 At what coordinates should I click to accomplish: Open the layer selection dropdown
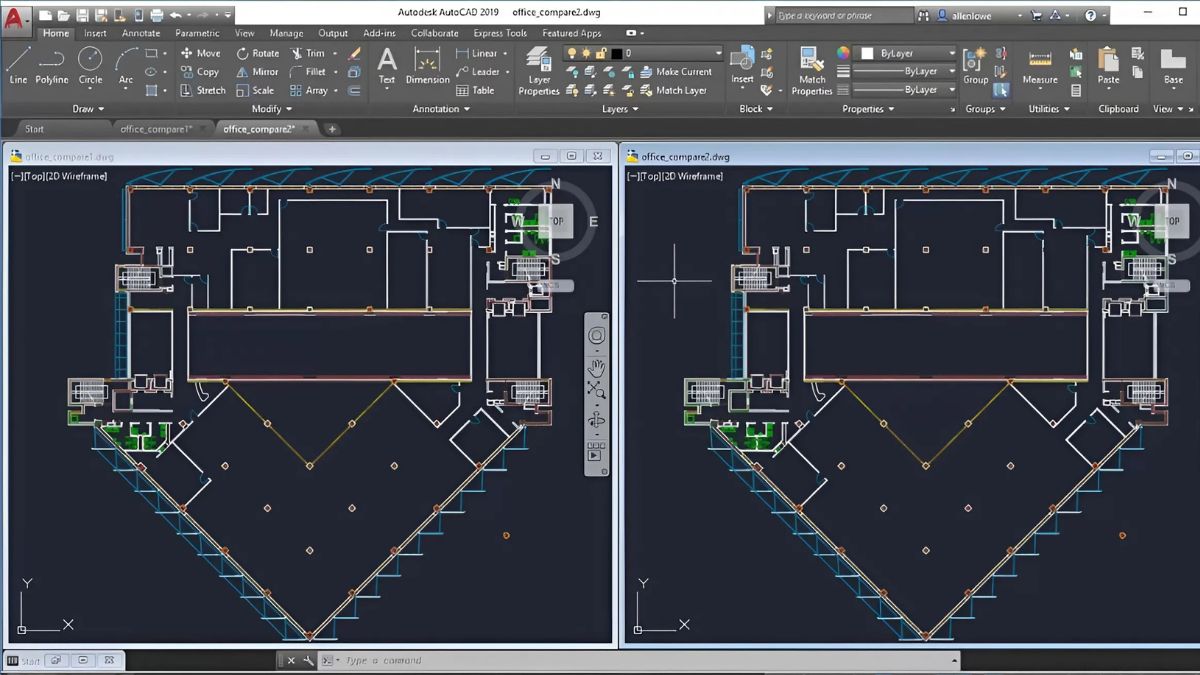tap(720, 52)
